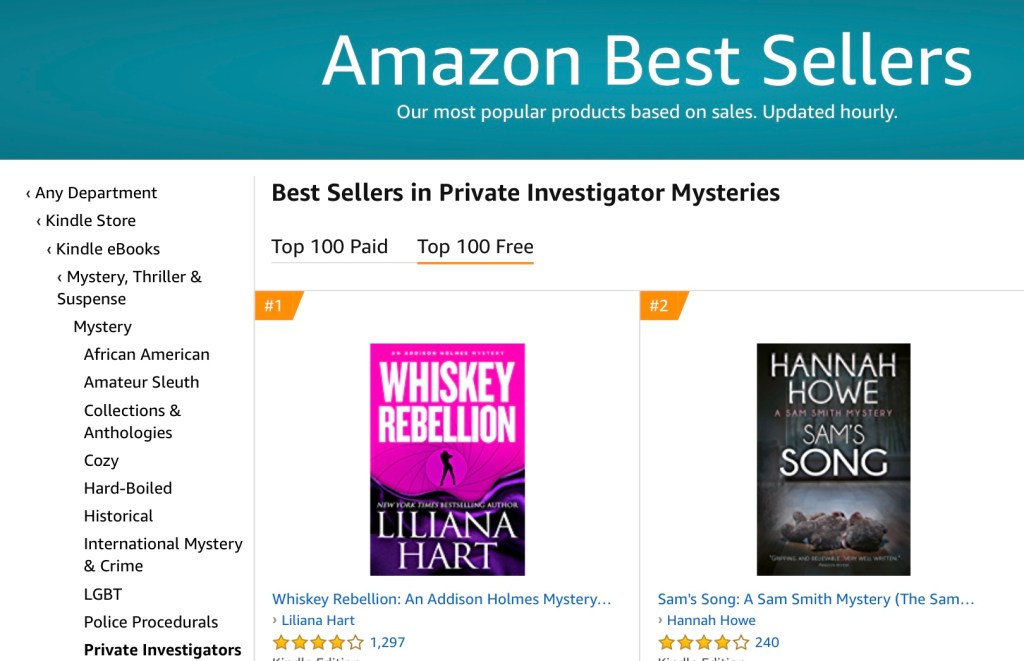
Task: Go back to Any Department
Action: point(96,193)
